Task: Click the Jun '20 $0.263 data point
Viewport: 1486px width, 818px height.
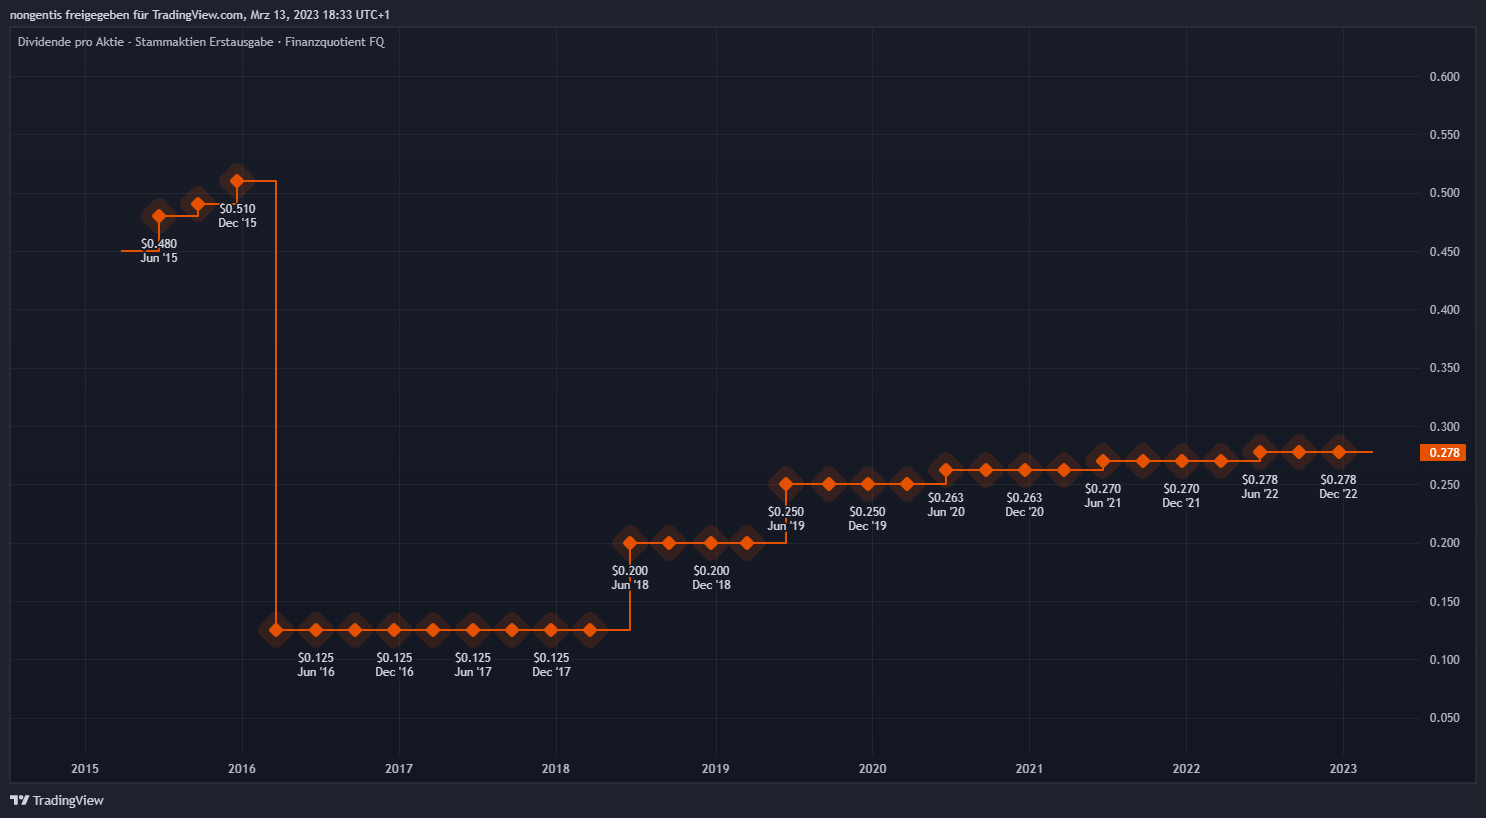Action: pos(946,470)
